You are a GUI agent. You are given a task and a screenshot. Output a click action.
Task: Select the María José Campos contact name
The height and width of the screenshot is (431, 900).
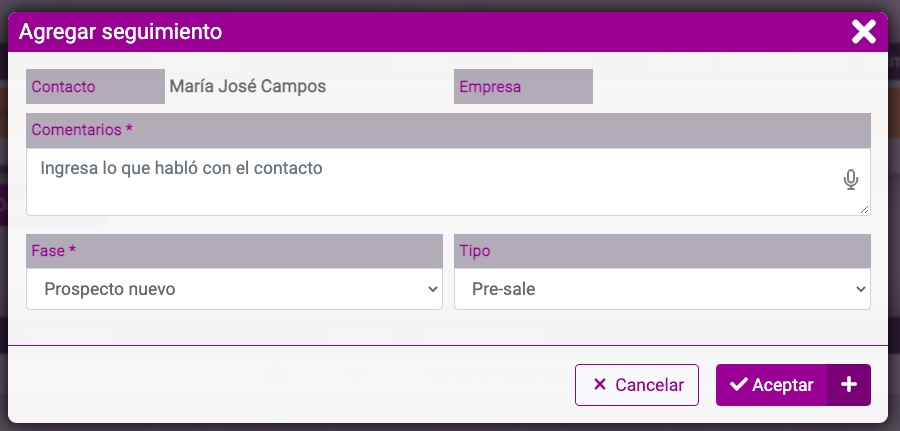click(x=248, y=87)
